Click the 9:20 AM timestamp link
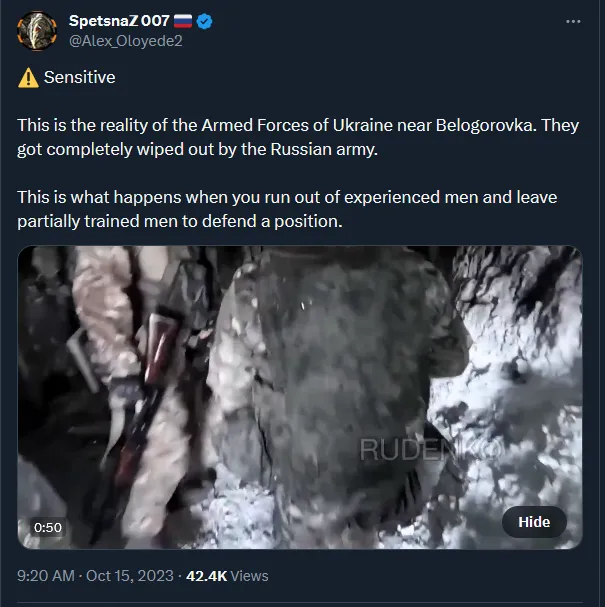 click(46, 576)
